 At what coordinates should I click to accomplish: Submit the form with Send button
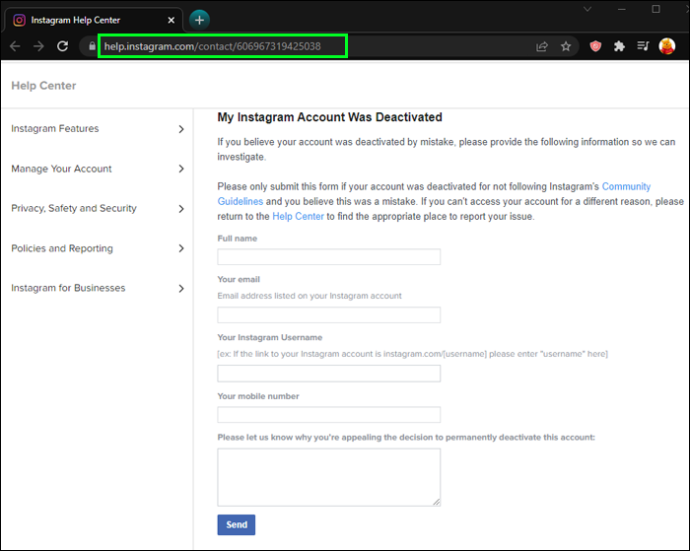[x=236, y=525]
